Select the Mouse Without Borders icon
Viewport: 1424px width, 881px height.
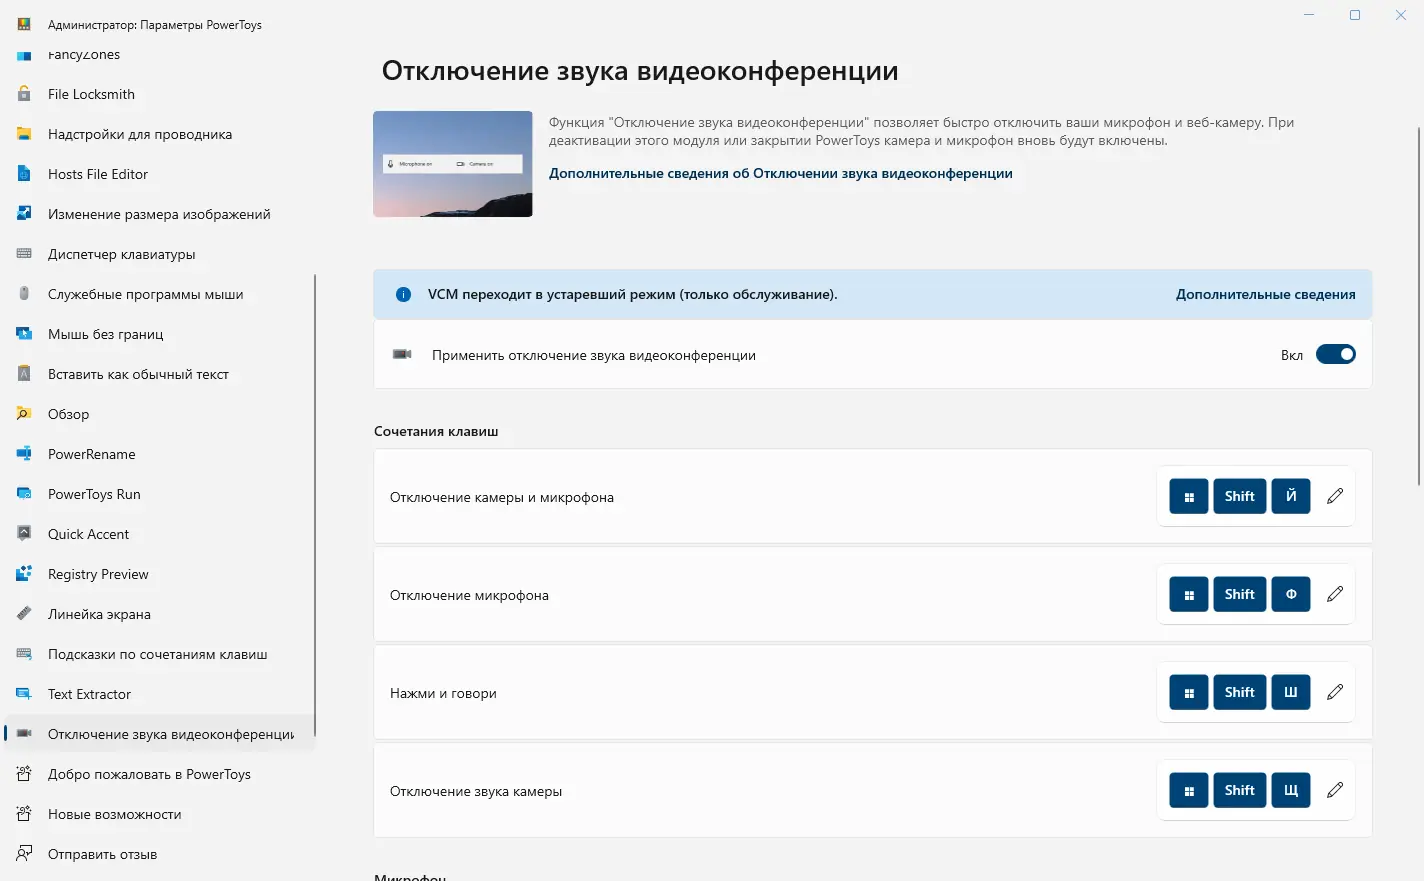[24, 334]
